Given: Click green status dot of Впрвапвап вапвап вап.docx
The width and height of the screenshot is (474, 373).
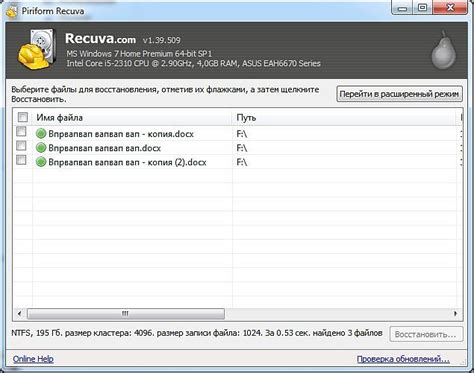Looking at the screenshot, I should tap(41, 148).
